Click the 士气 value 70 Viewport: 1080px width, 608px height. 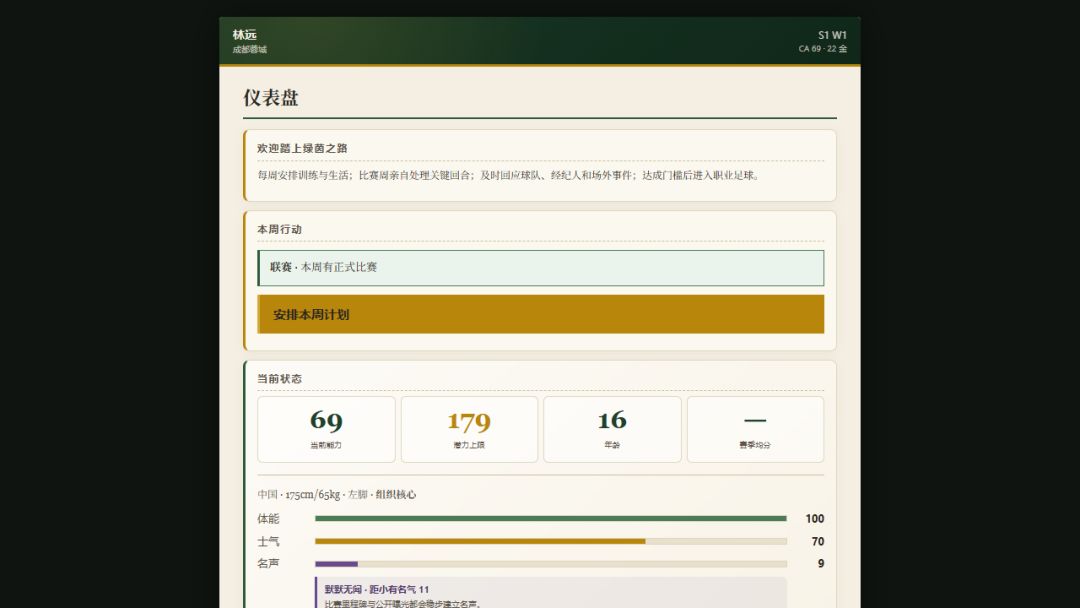(x=818, y=541)
